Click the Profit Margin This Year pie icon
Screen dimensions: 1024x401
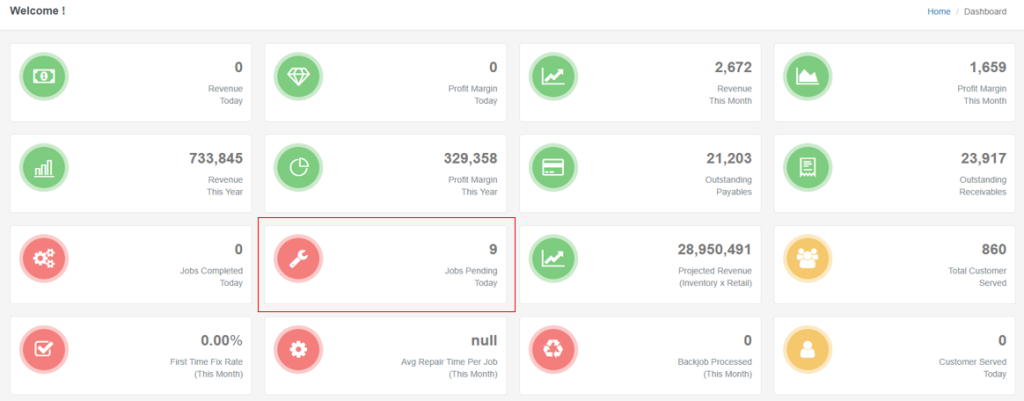click(x=299, y=167)
